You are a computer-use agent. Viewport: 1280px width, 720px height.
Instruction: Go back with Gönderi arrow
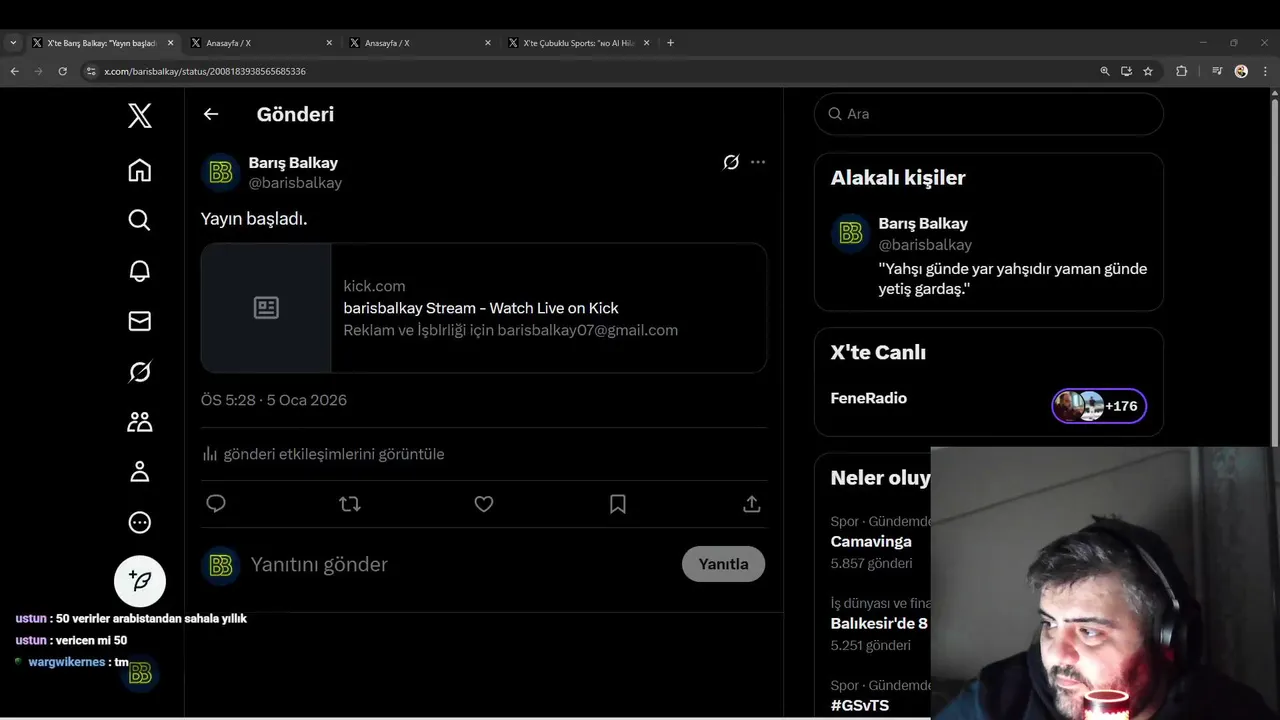click(x=211, y=114)
